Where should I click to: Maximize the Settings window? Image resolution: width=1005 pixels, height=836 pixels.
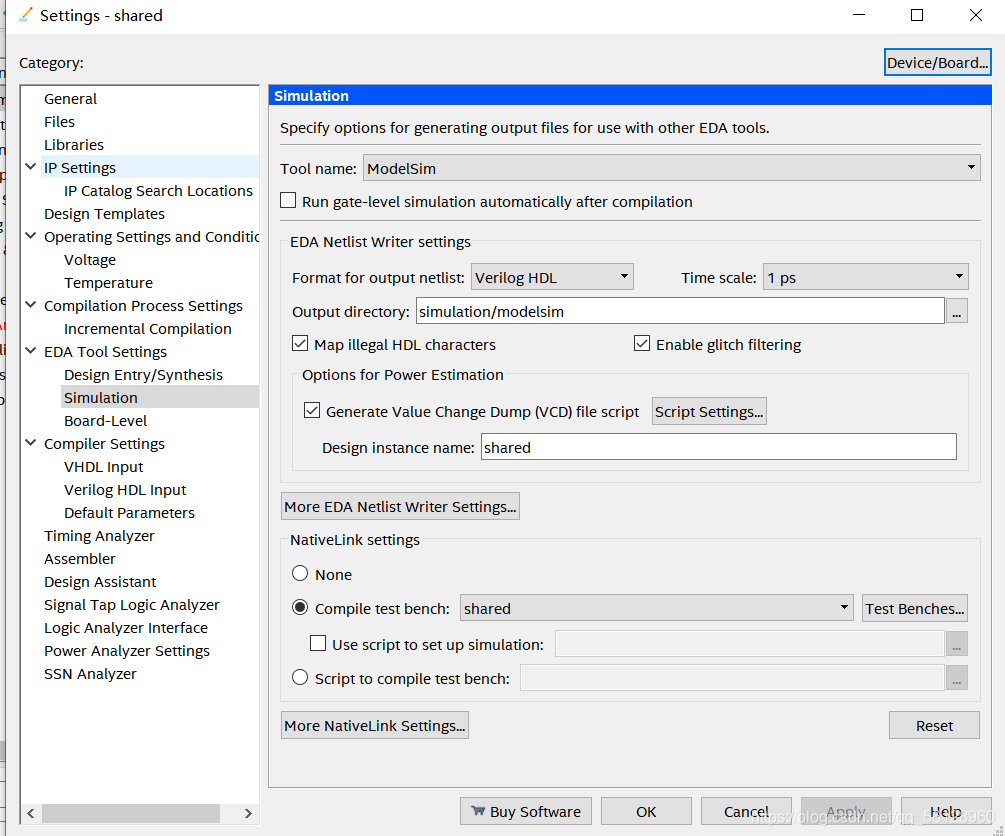(917, 15)
